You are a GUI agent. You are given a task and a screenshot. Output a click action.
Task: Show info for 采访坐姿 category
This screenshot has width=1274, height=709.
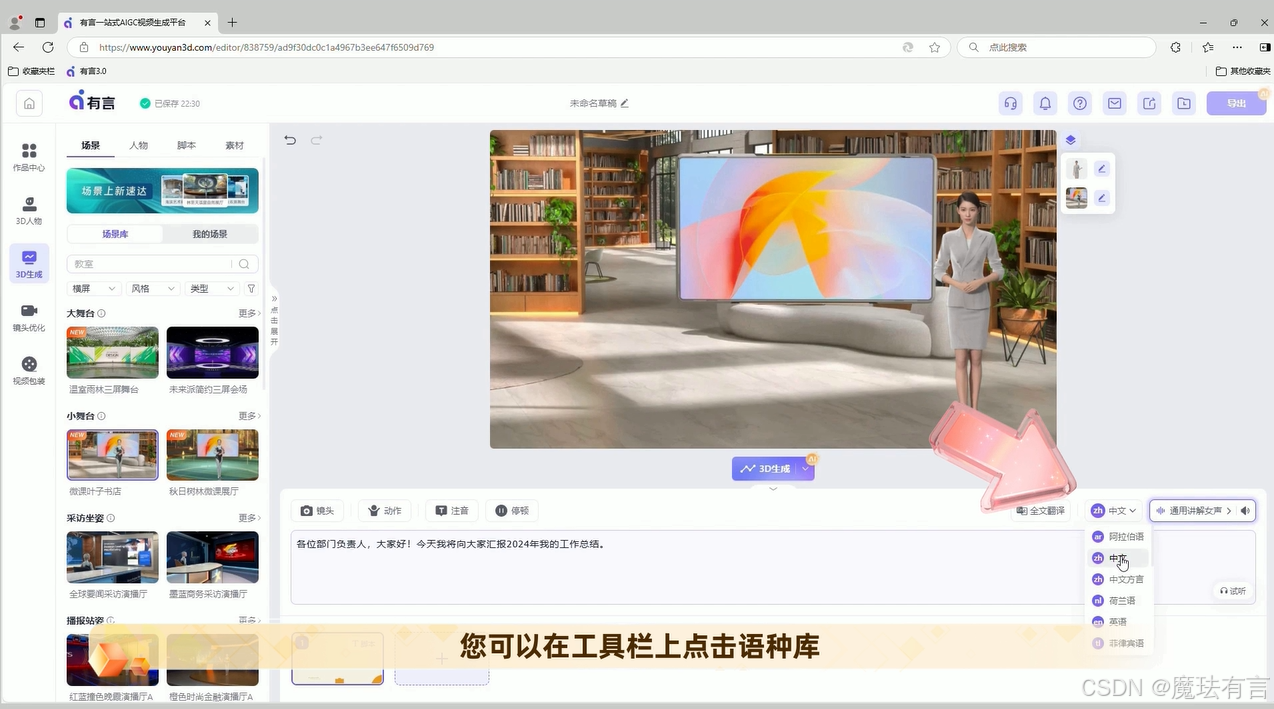click(x=111, y=518)
